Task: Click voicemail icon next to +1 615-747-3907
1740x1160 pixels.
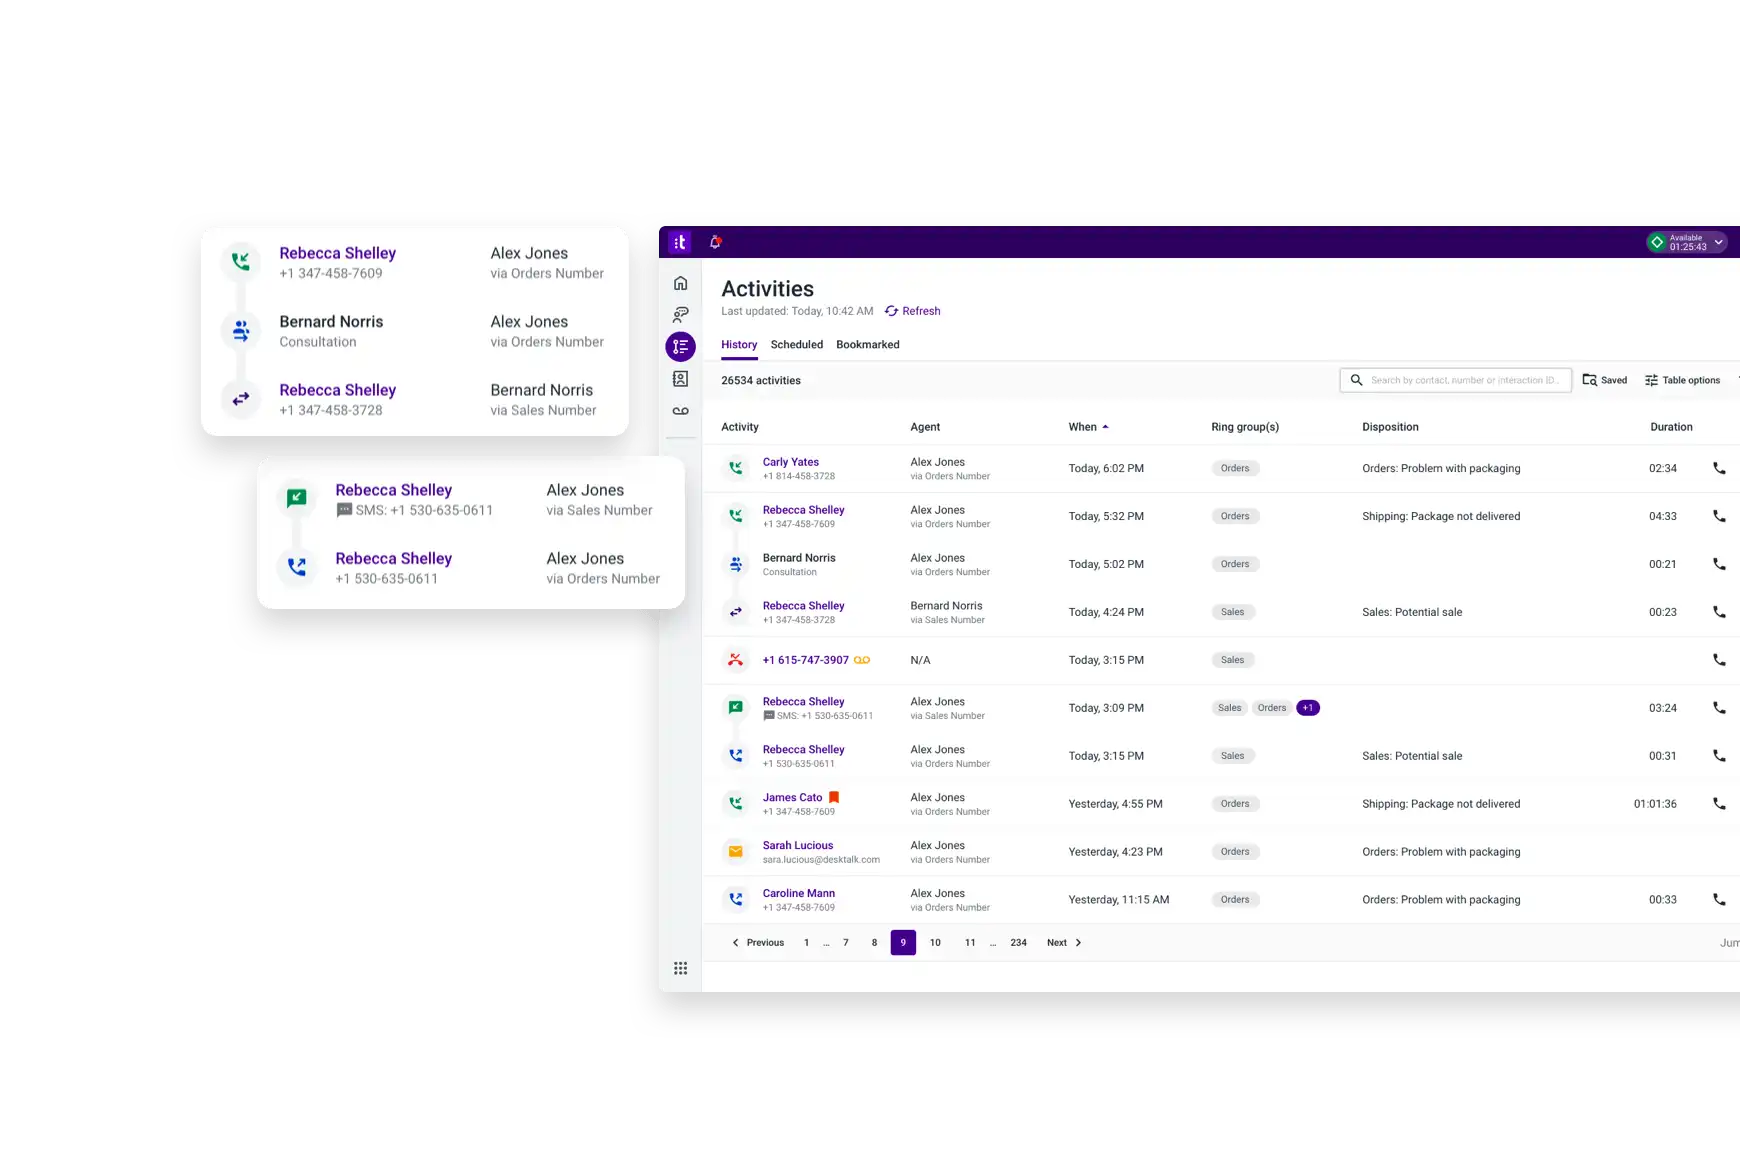Action: coord(862,660)
